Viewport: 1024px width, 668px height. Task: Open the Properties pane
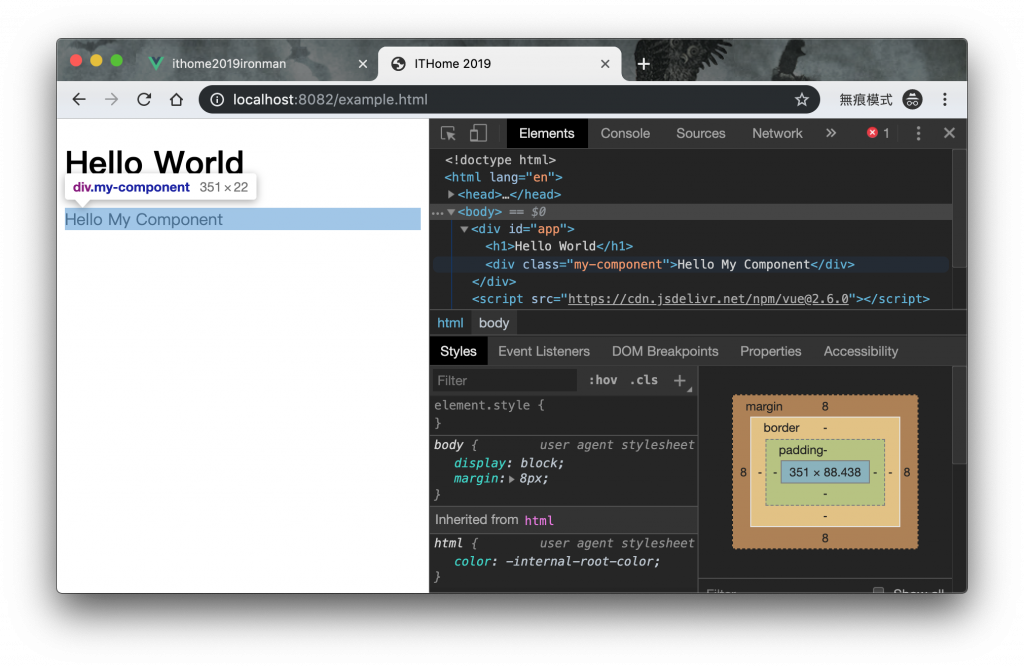[771, 351]
